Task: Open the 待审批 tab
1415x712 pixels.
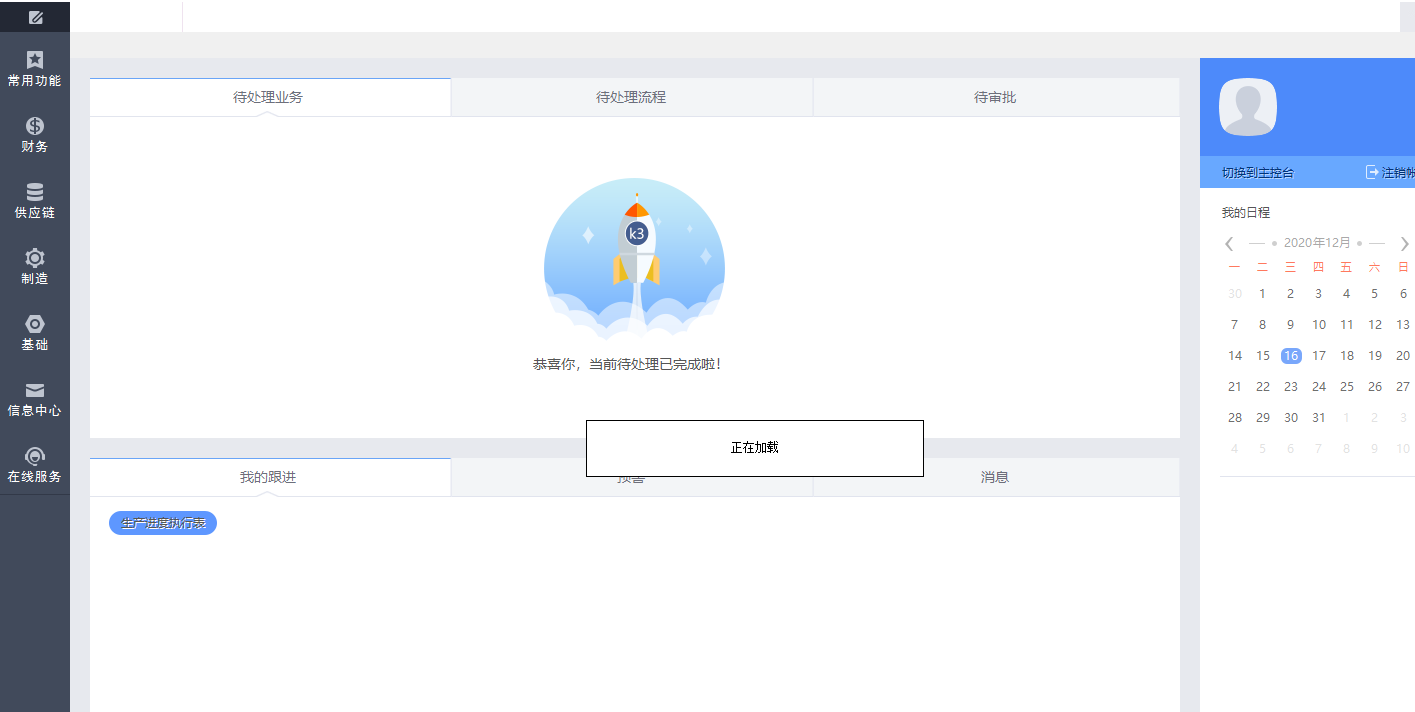Action: click(x=995, y=97)
